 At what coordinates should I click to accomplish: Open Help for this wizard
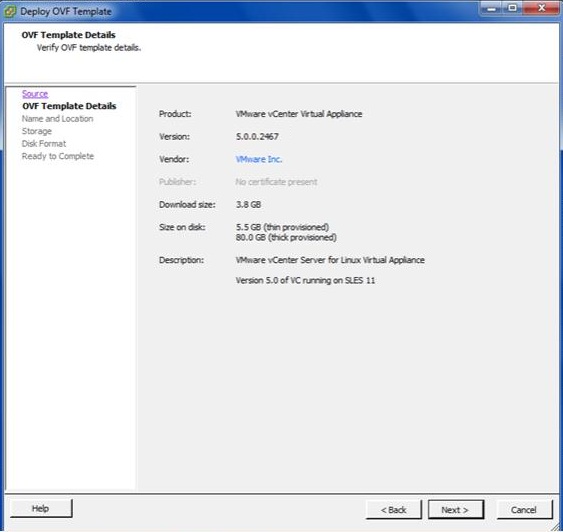coord(41,508)
